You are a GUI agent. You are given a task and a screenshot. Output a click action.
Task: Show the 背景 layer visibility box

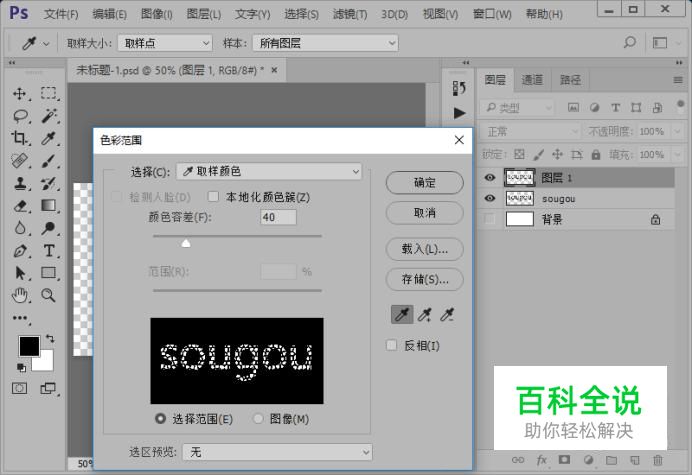tap(489, 219)
